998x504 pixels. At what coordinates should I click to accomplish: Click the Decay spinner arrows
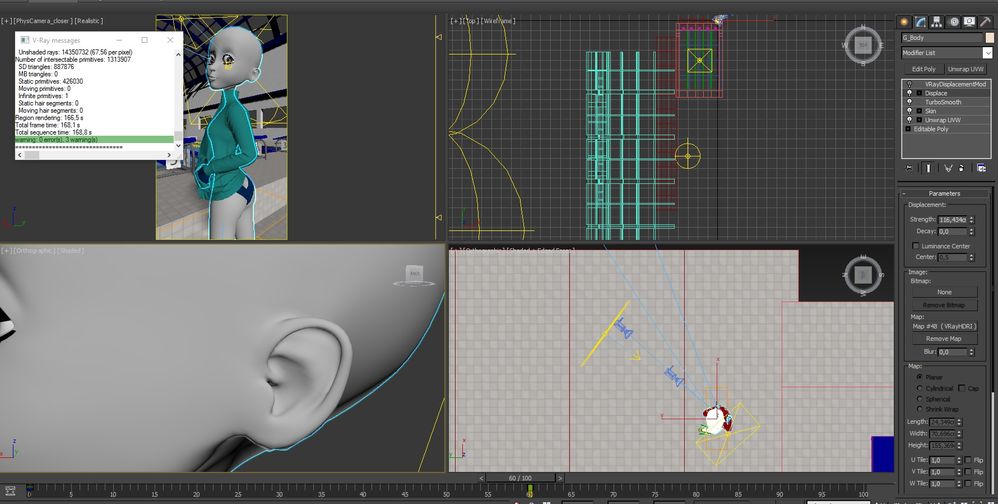coord(971,232)
